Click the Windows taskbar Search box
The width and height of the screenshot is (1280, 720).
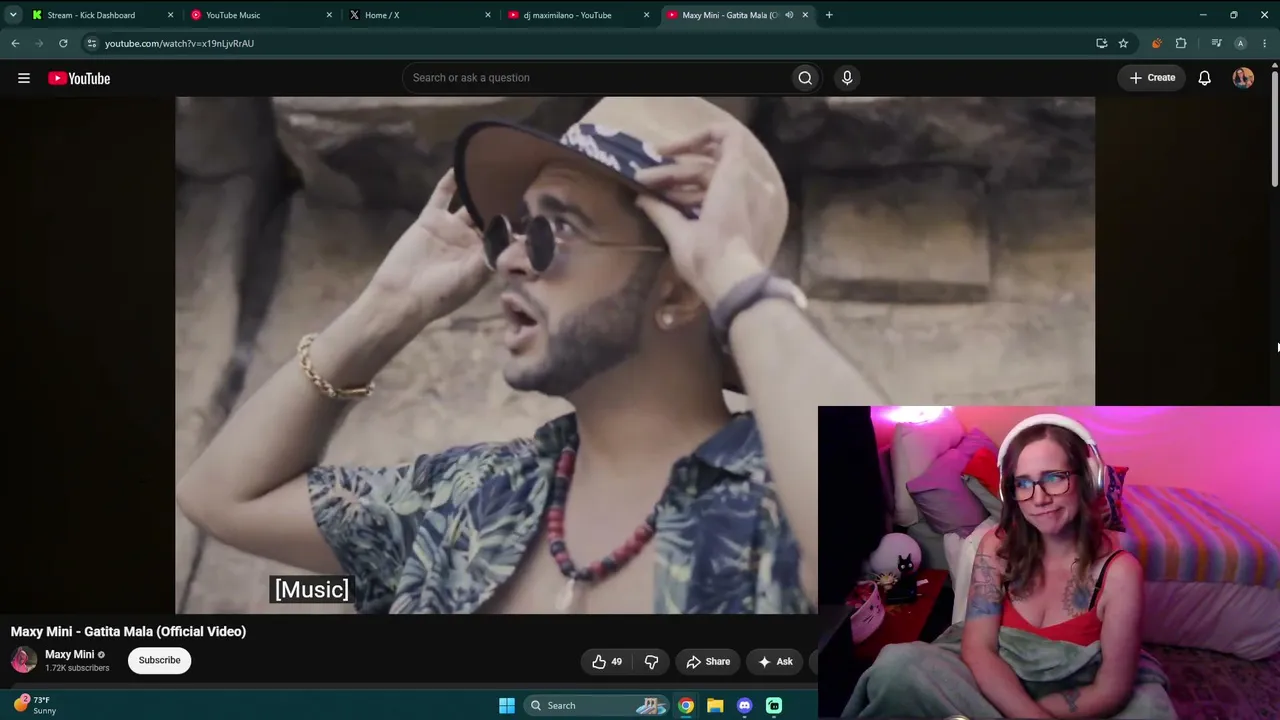coord(596,705)
